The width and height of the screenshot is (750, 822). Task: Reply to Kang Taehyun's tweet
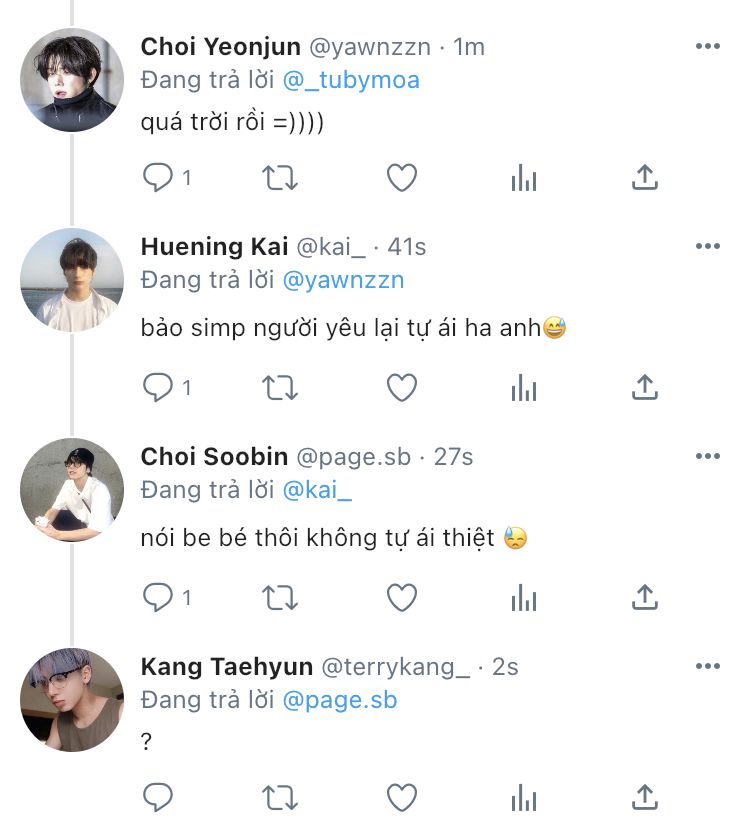[158, 797]
